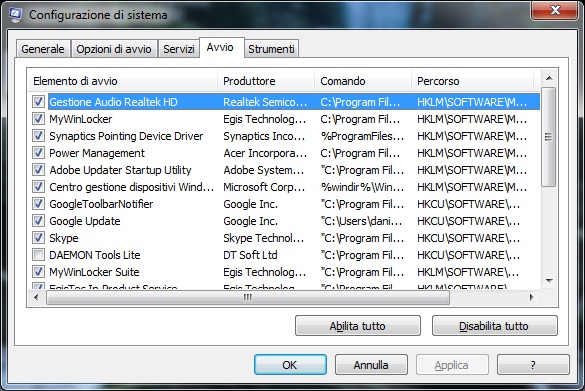Click the Applica button

coord(452,365)
